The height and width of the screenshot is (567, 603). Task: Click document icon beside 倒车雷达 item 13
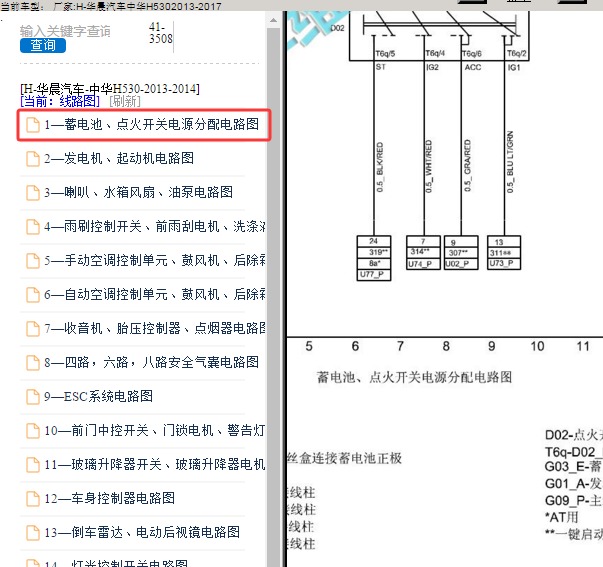click(33, 532)
